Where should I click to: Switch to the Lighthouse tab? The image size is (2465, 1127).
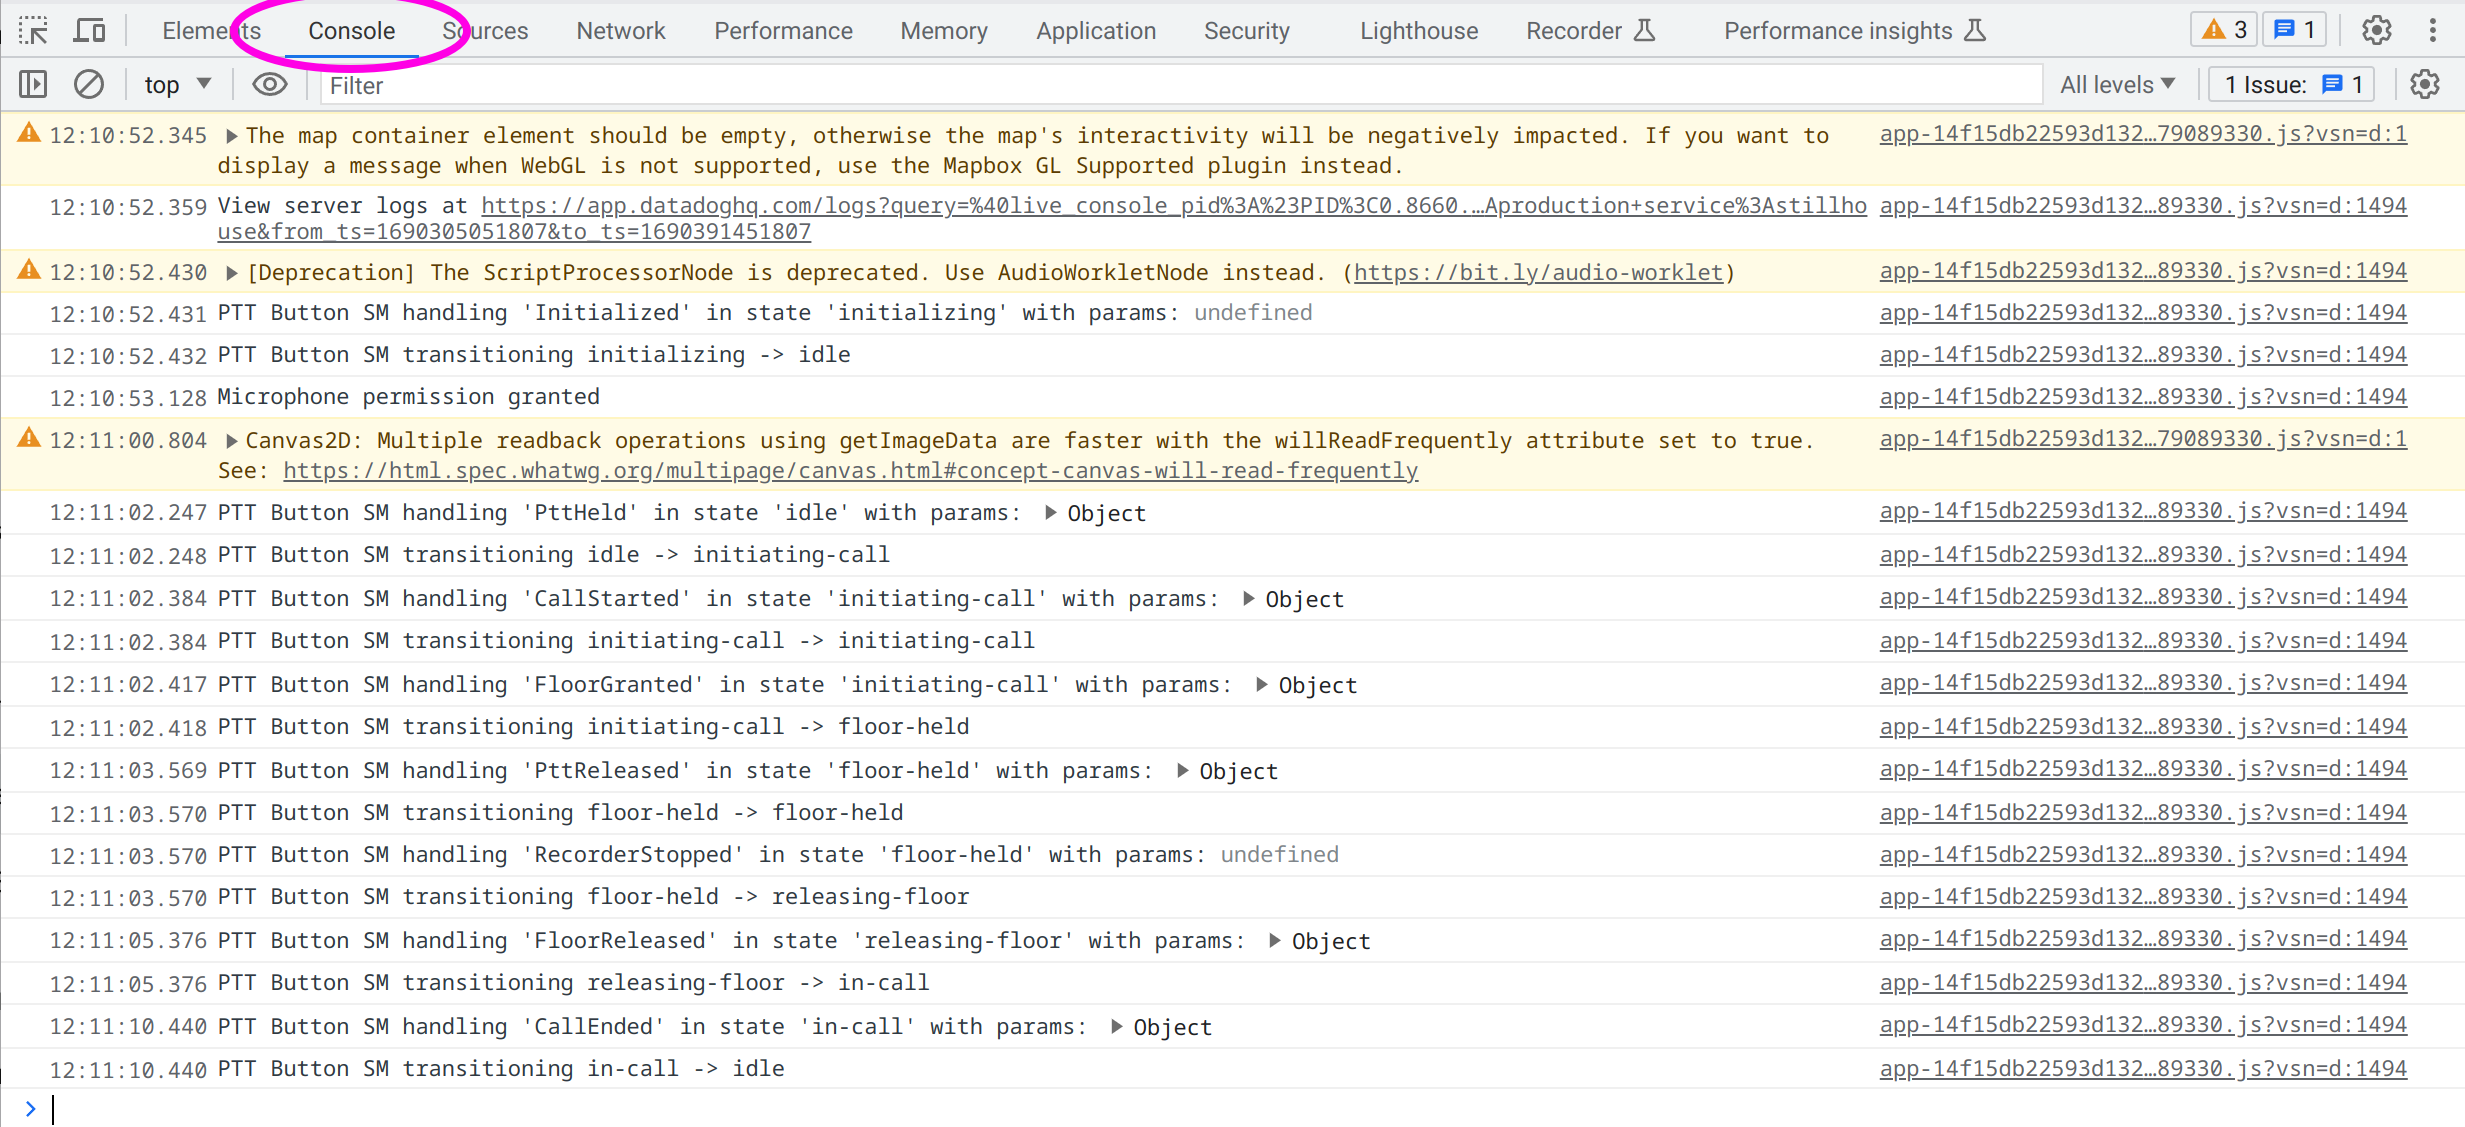[1418, 31]
